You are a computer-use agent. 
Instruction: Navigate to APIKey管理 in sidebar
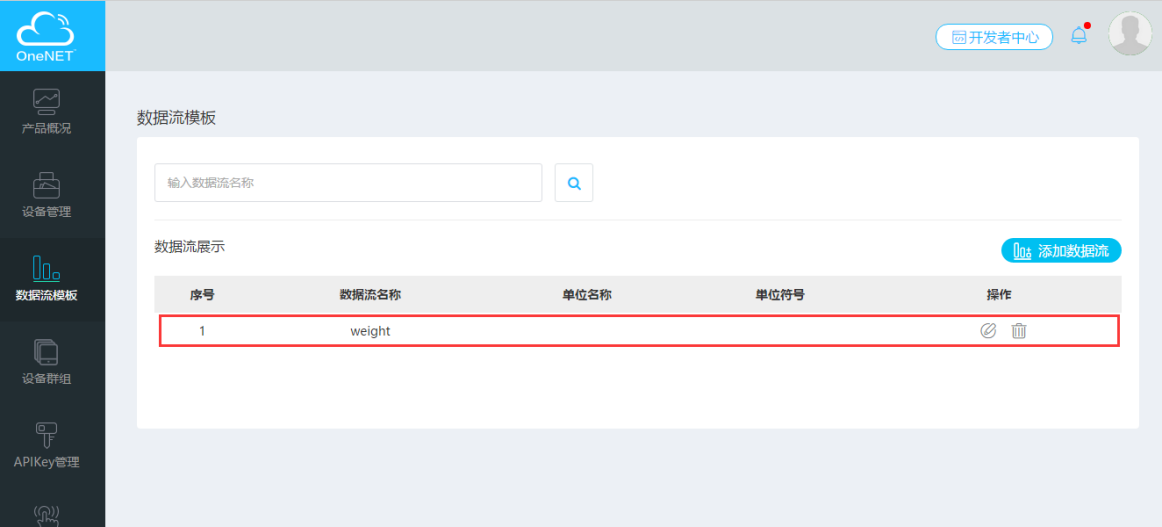pyautogui.click(x=46, y=445)
